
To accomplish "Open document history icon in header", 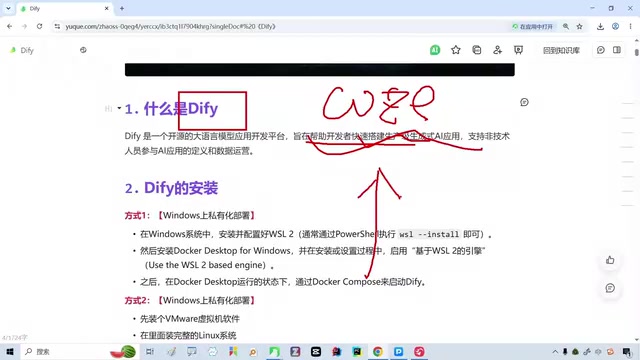I will point(476,50).
